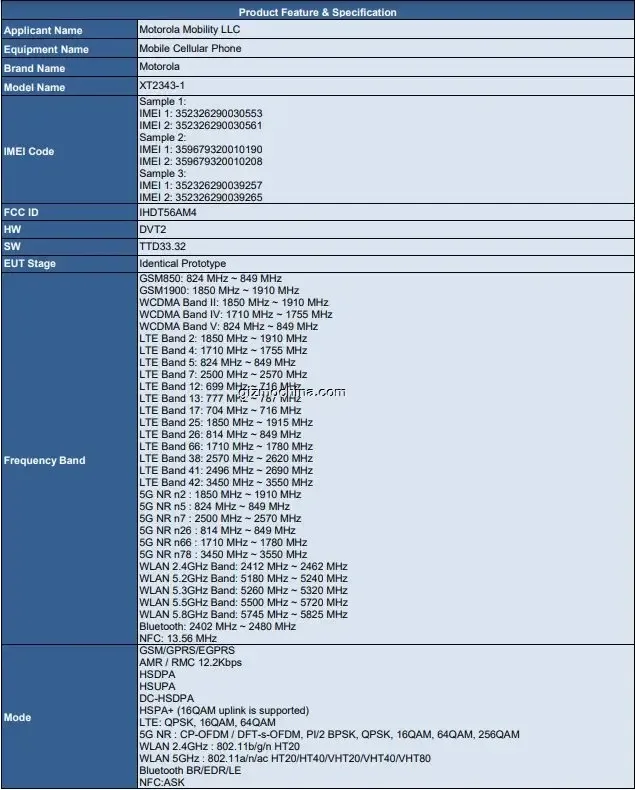Select the Sample 2 IMEI 1 number
This screenshot has height=790, width=635.
pyautogui.click(x=200, y=149)
